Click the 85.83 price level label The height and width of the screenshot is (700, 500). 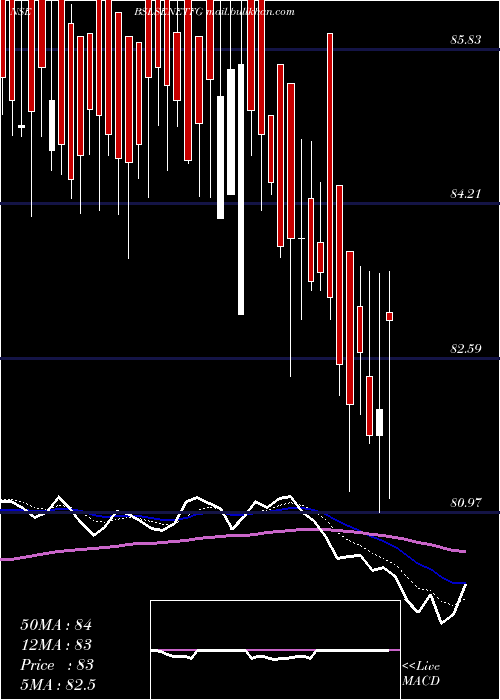(x=466, y=40)
